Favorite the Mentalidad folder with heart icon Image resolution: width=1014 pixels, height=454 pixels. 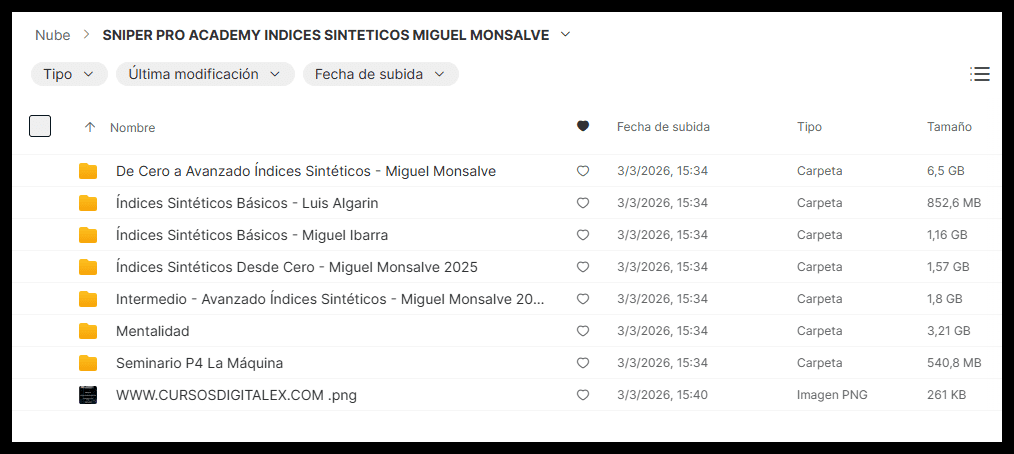[x=583, y=331]
